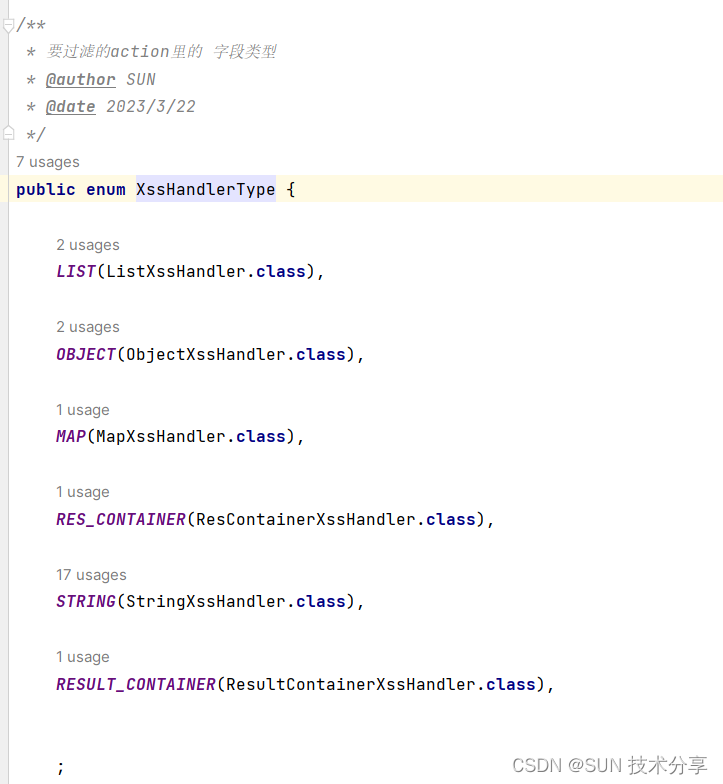Navigate to ListXssHandler class reference
This screenshot has height=784, width=723.
[x=176, y=272]
